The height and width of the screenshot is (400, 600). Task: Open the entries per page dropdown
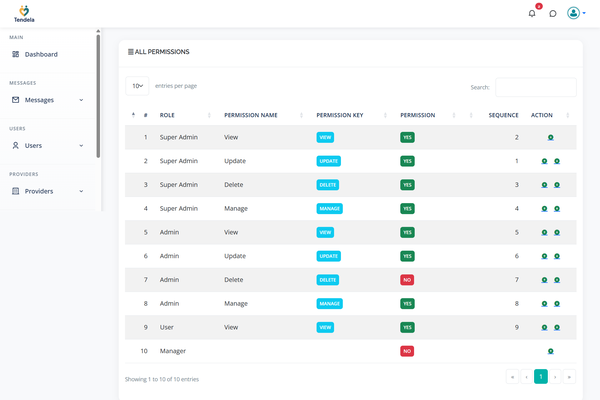[x=137, y=86]
